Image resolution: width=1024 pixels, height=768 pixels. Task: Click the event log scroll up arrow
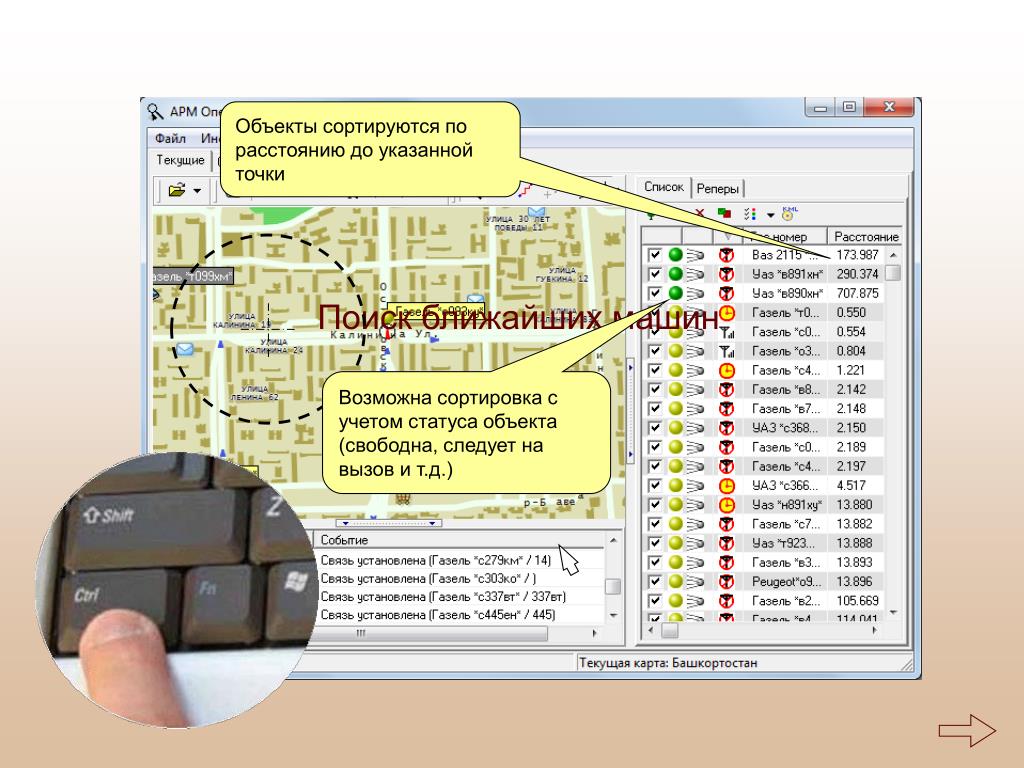coord(613,541)
